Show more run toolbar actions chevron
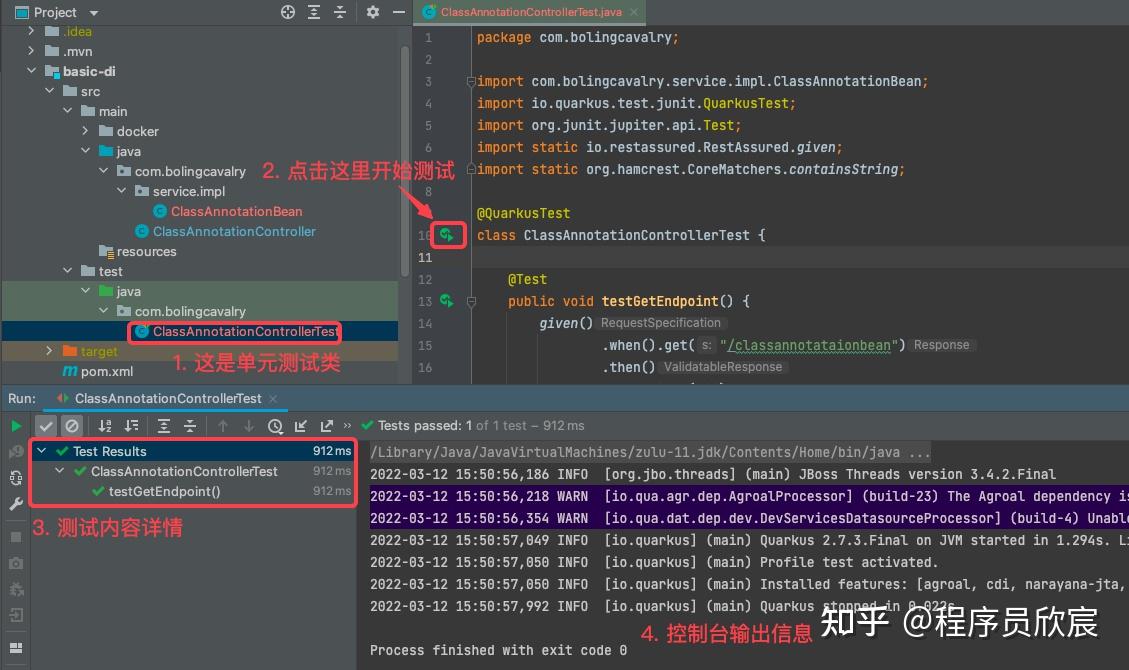The height and width of the screenshot is (670, 1129). coord(347,425)
